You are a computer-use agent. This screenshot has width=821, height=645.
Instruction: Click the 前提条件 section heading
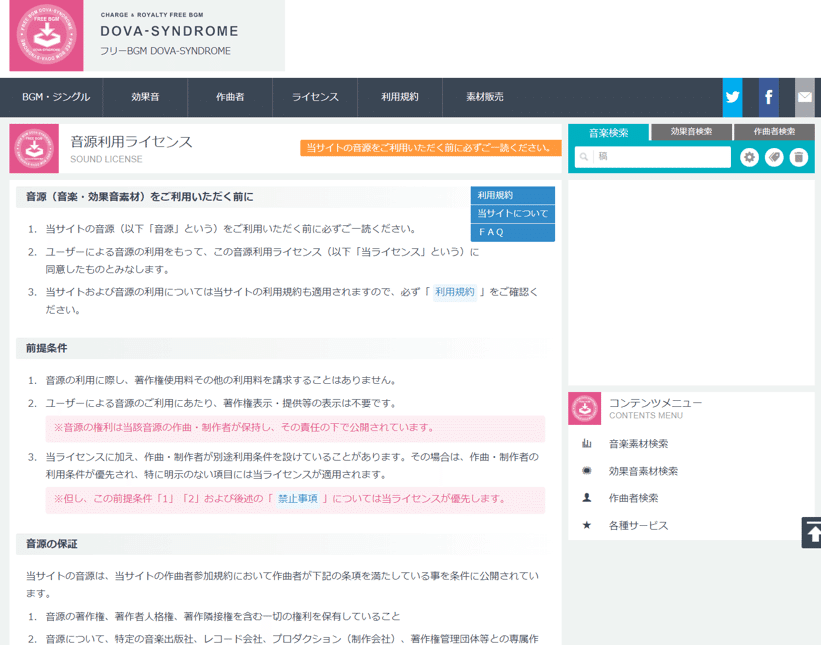tap(47, 348)
